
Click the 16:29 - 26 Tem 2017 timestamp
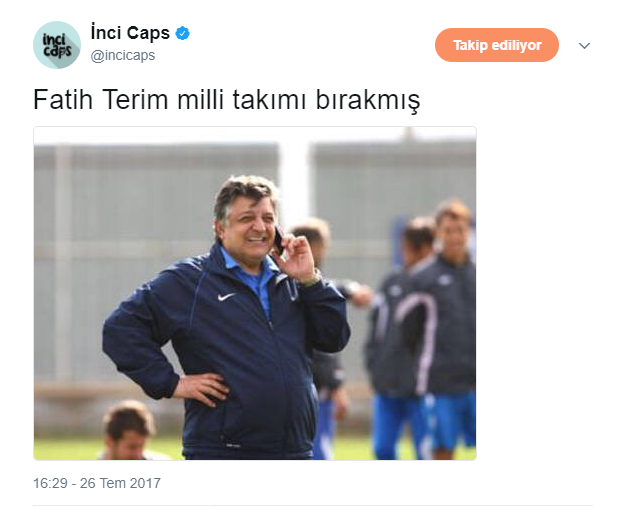(x=97, y=483)
